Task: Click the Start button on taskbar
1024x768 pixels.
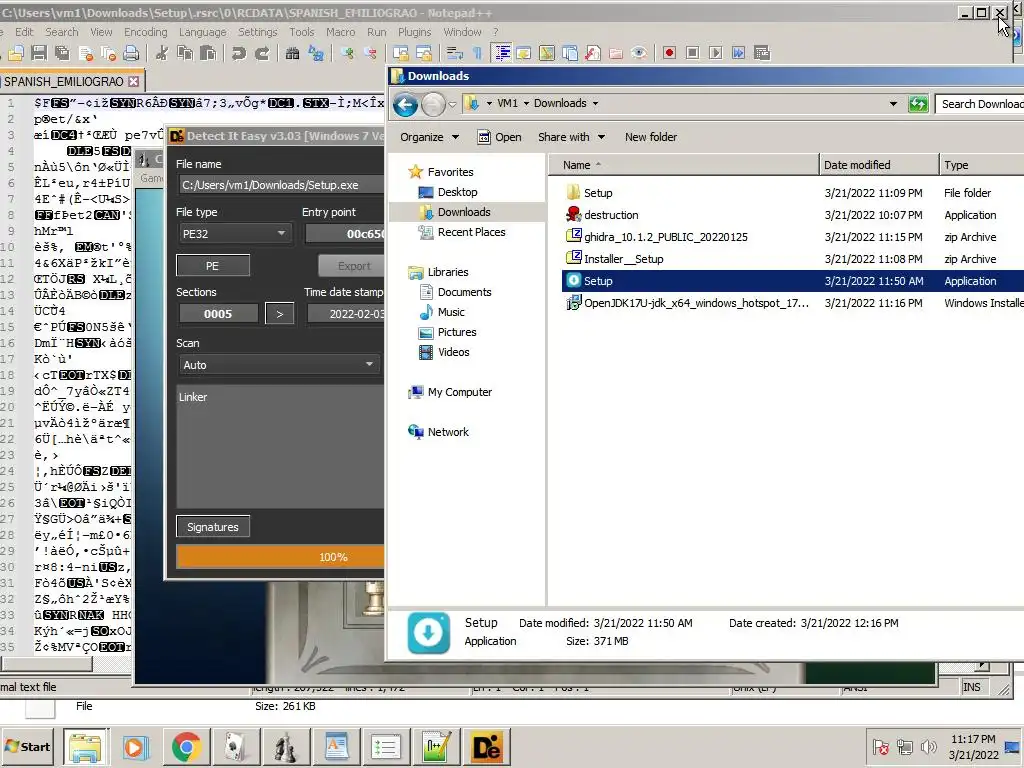Action: pyautogui.click(x=27, y=746)
